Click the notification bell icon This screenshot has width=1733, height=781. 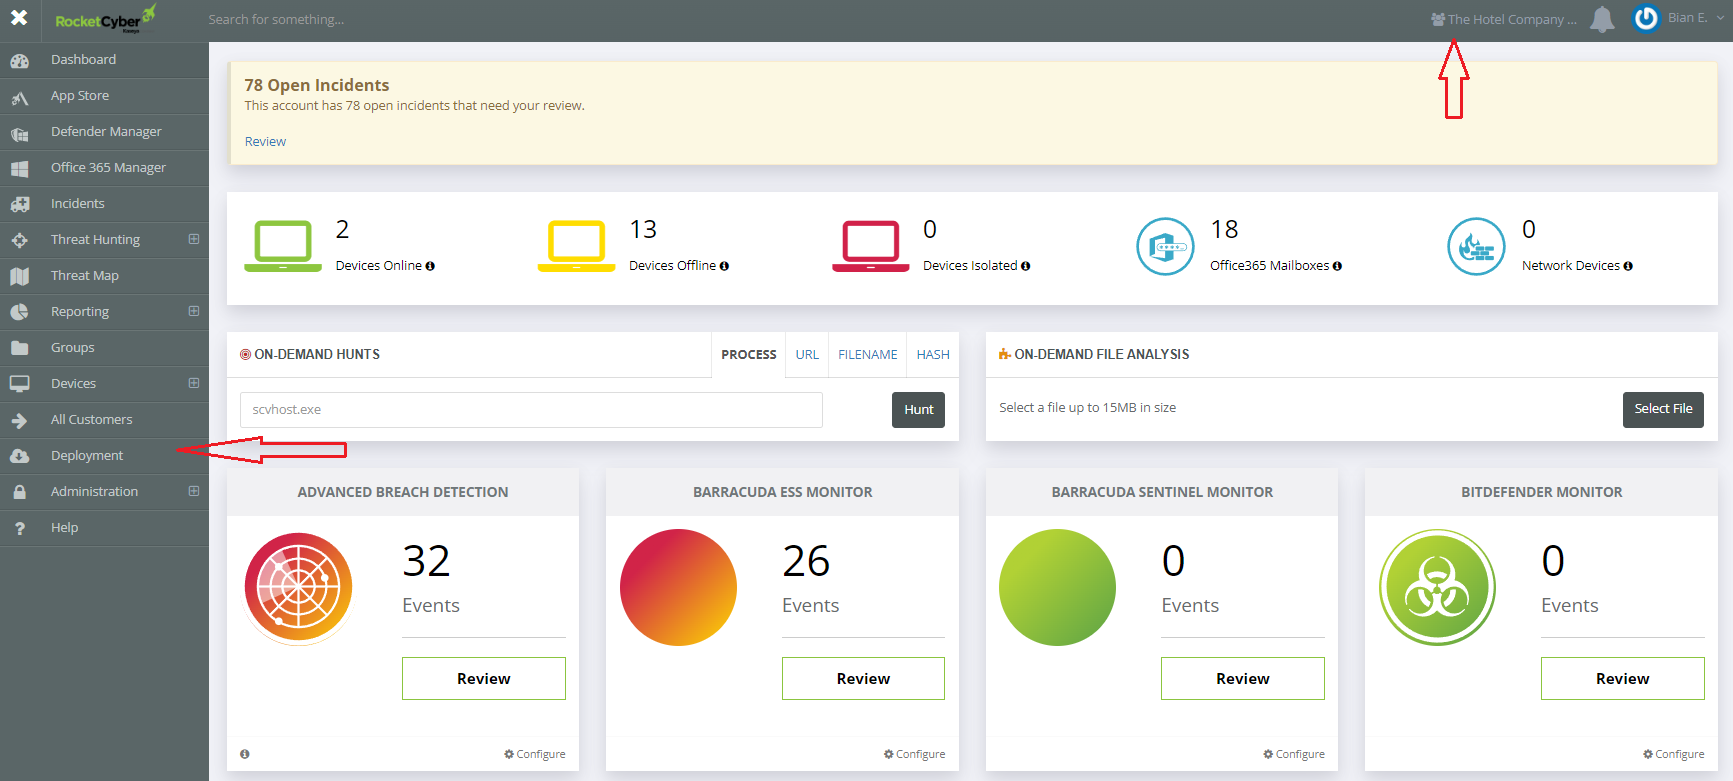[1602, 20]
